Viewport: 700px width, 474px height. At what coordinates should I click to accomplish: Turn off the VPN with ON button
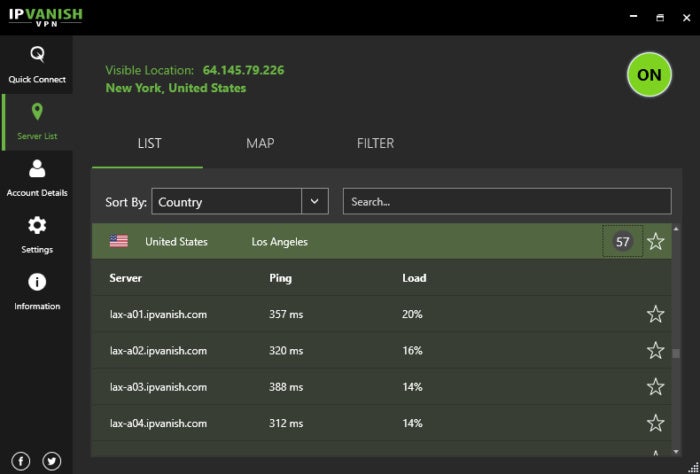point(649,75)
